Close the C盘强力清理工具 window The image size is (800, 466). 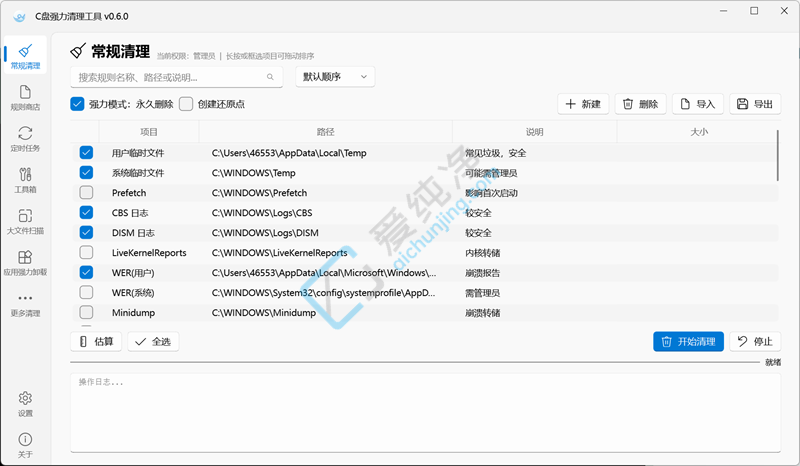coord(784,11)
